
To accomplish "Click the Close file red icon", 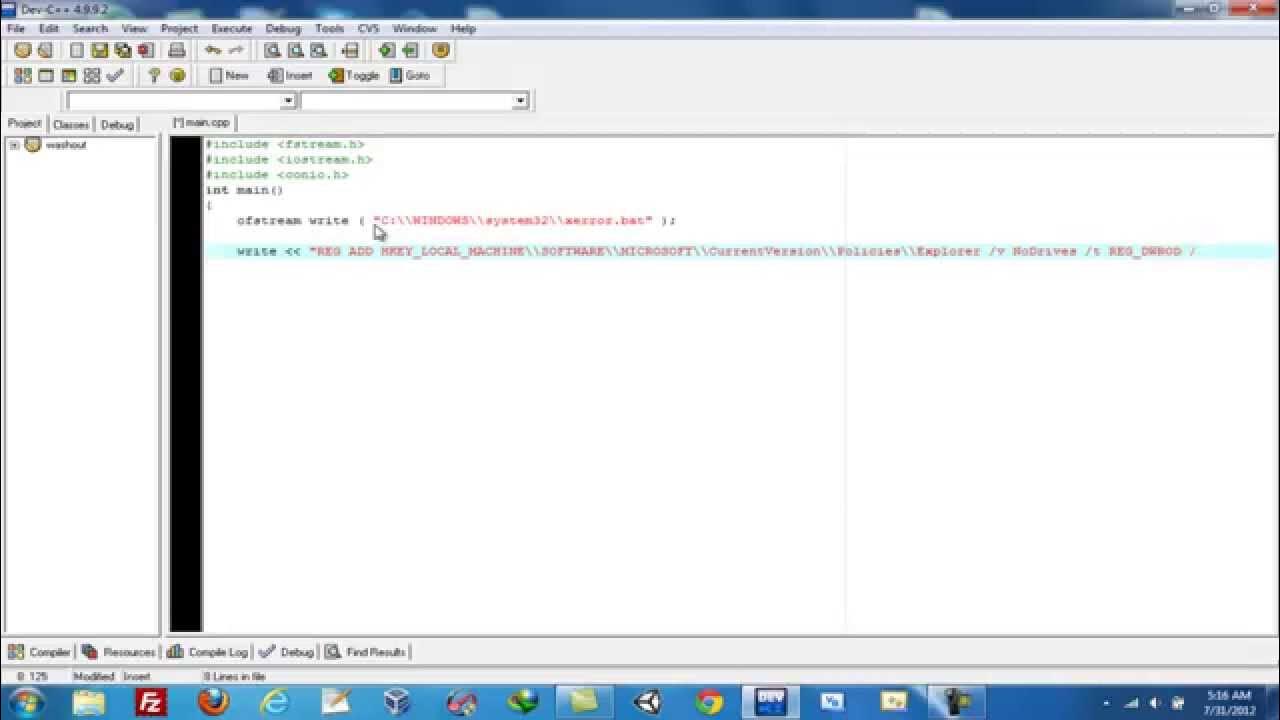I will (145, 50).
